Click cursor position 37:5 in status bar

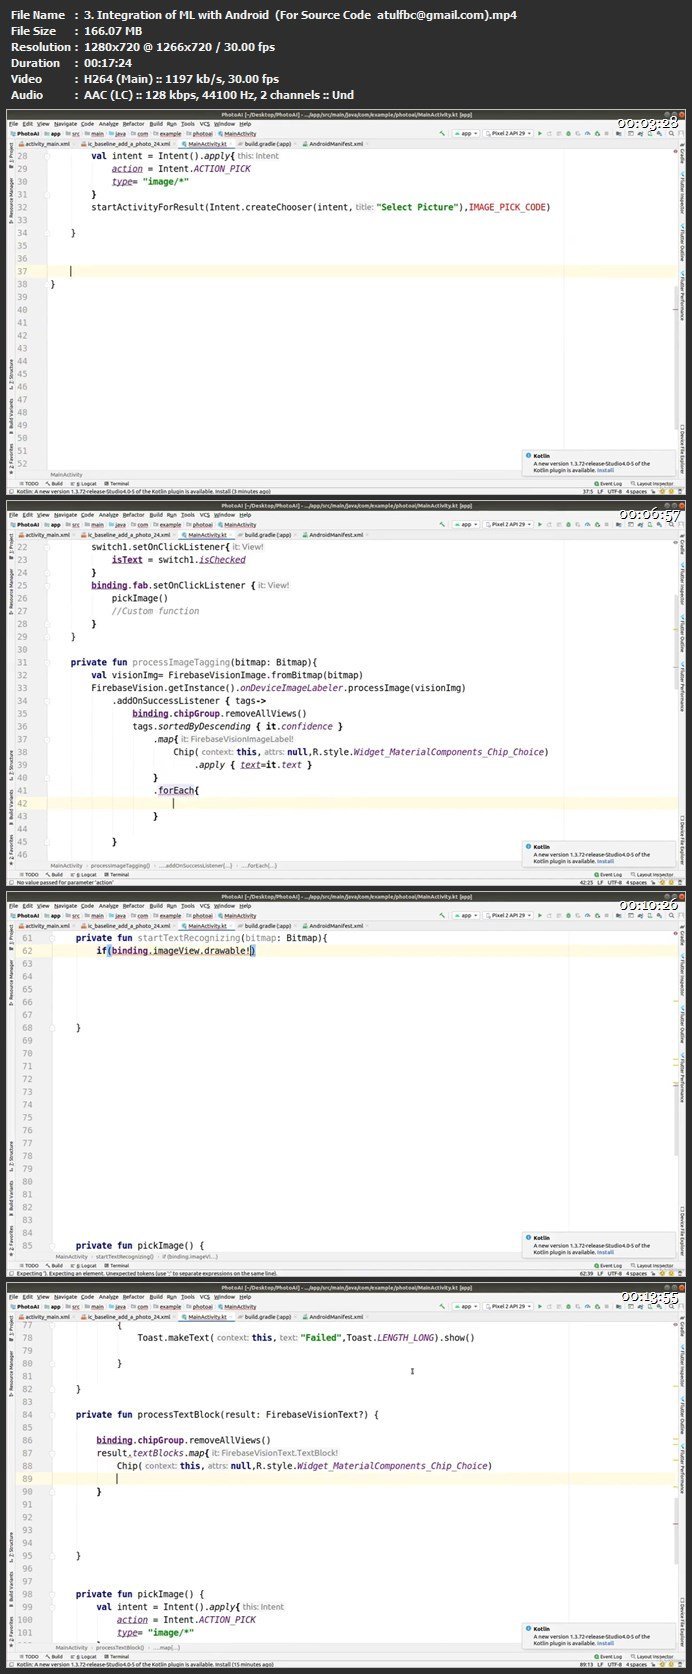(x=589, y=492)
